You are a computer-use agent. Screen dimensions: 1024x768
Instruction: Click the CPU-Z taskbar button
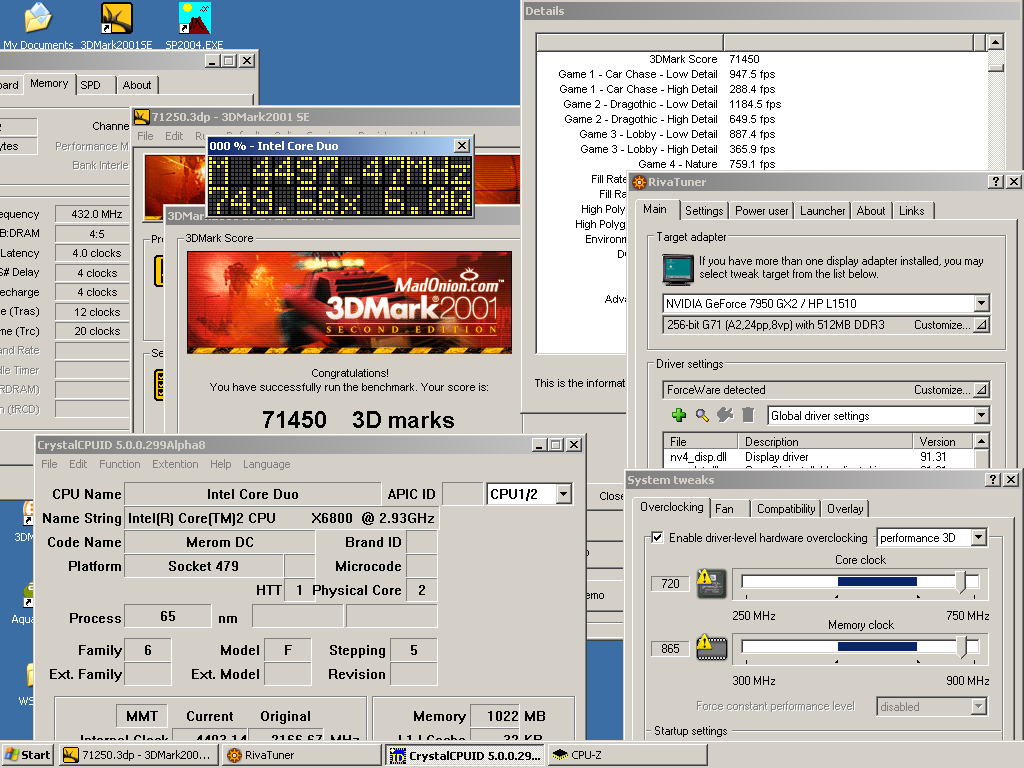[627, 755]
